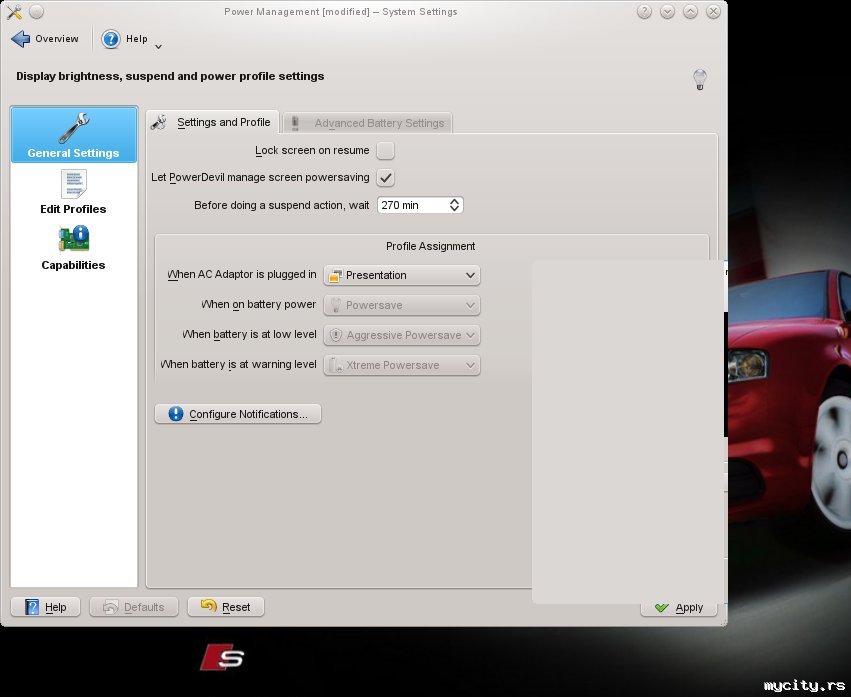
Task: Click the info icon on Configure Notifications
Action: click(x=176, y=414)
